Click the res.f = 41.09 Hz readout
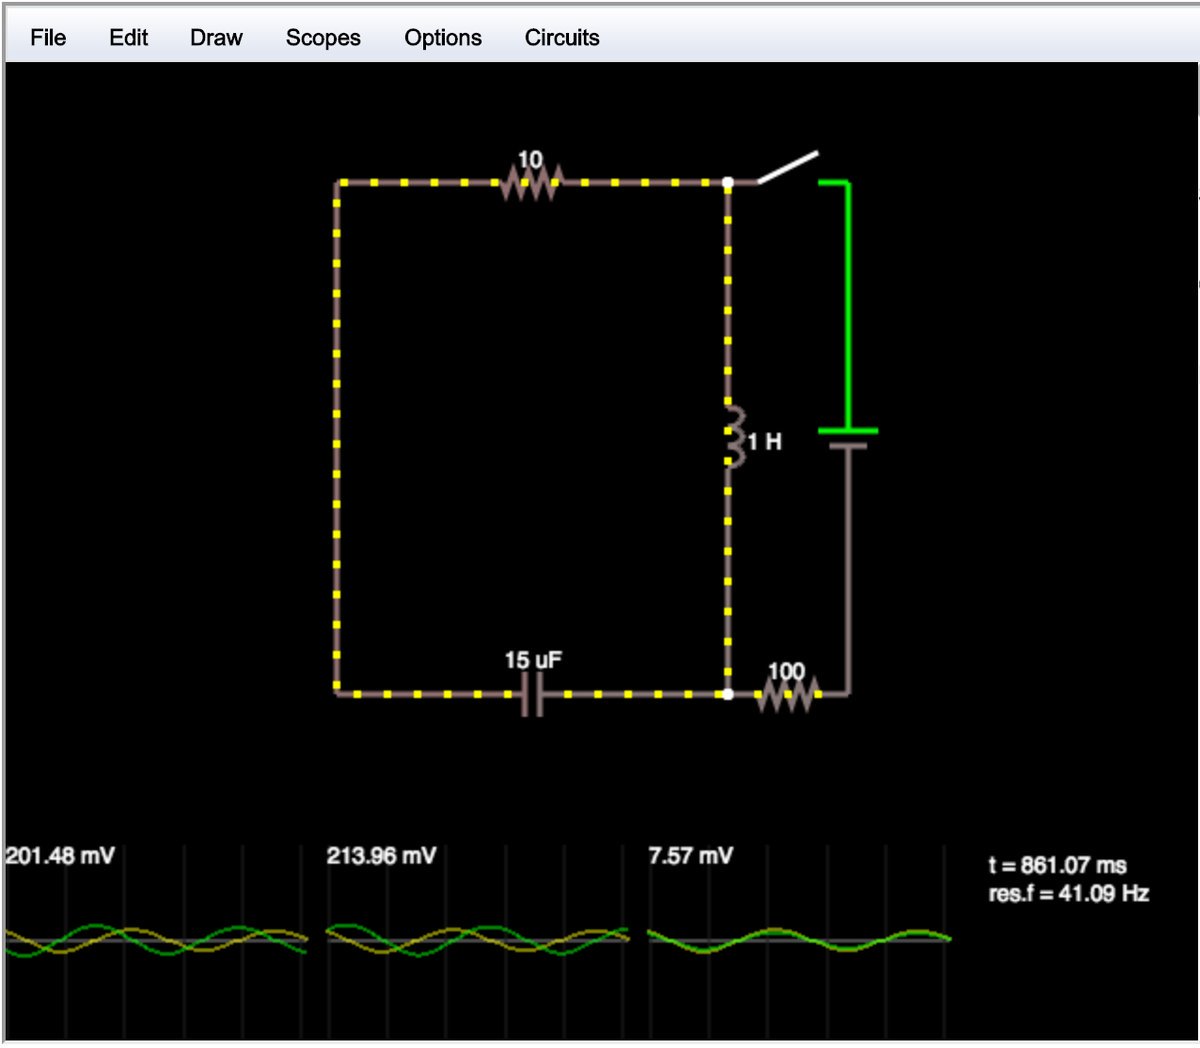This screenshot has width=1200, height=1048. point(1068,893)
